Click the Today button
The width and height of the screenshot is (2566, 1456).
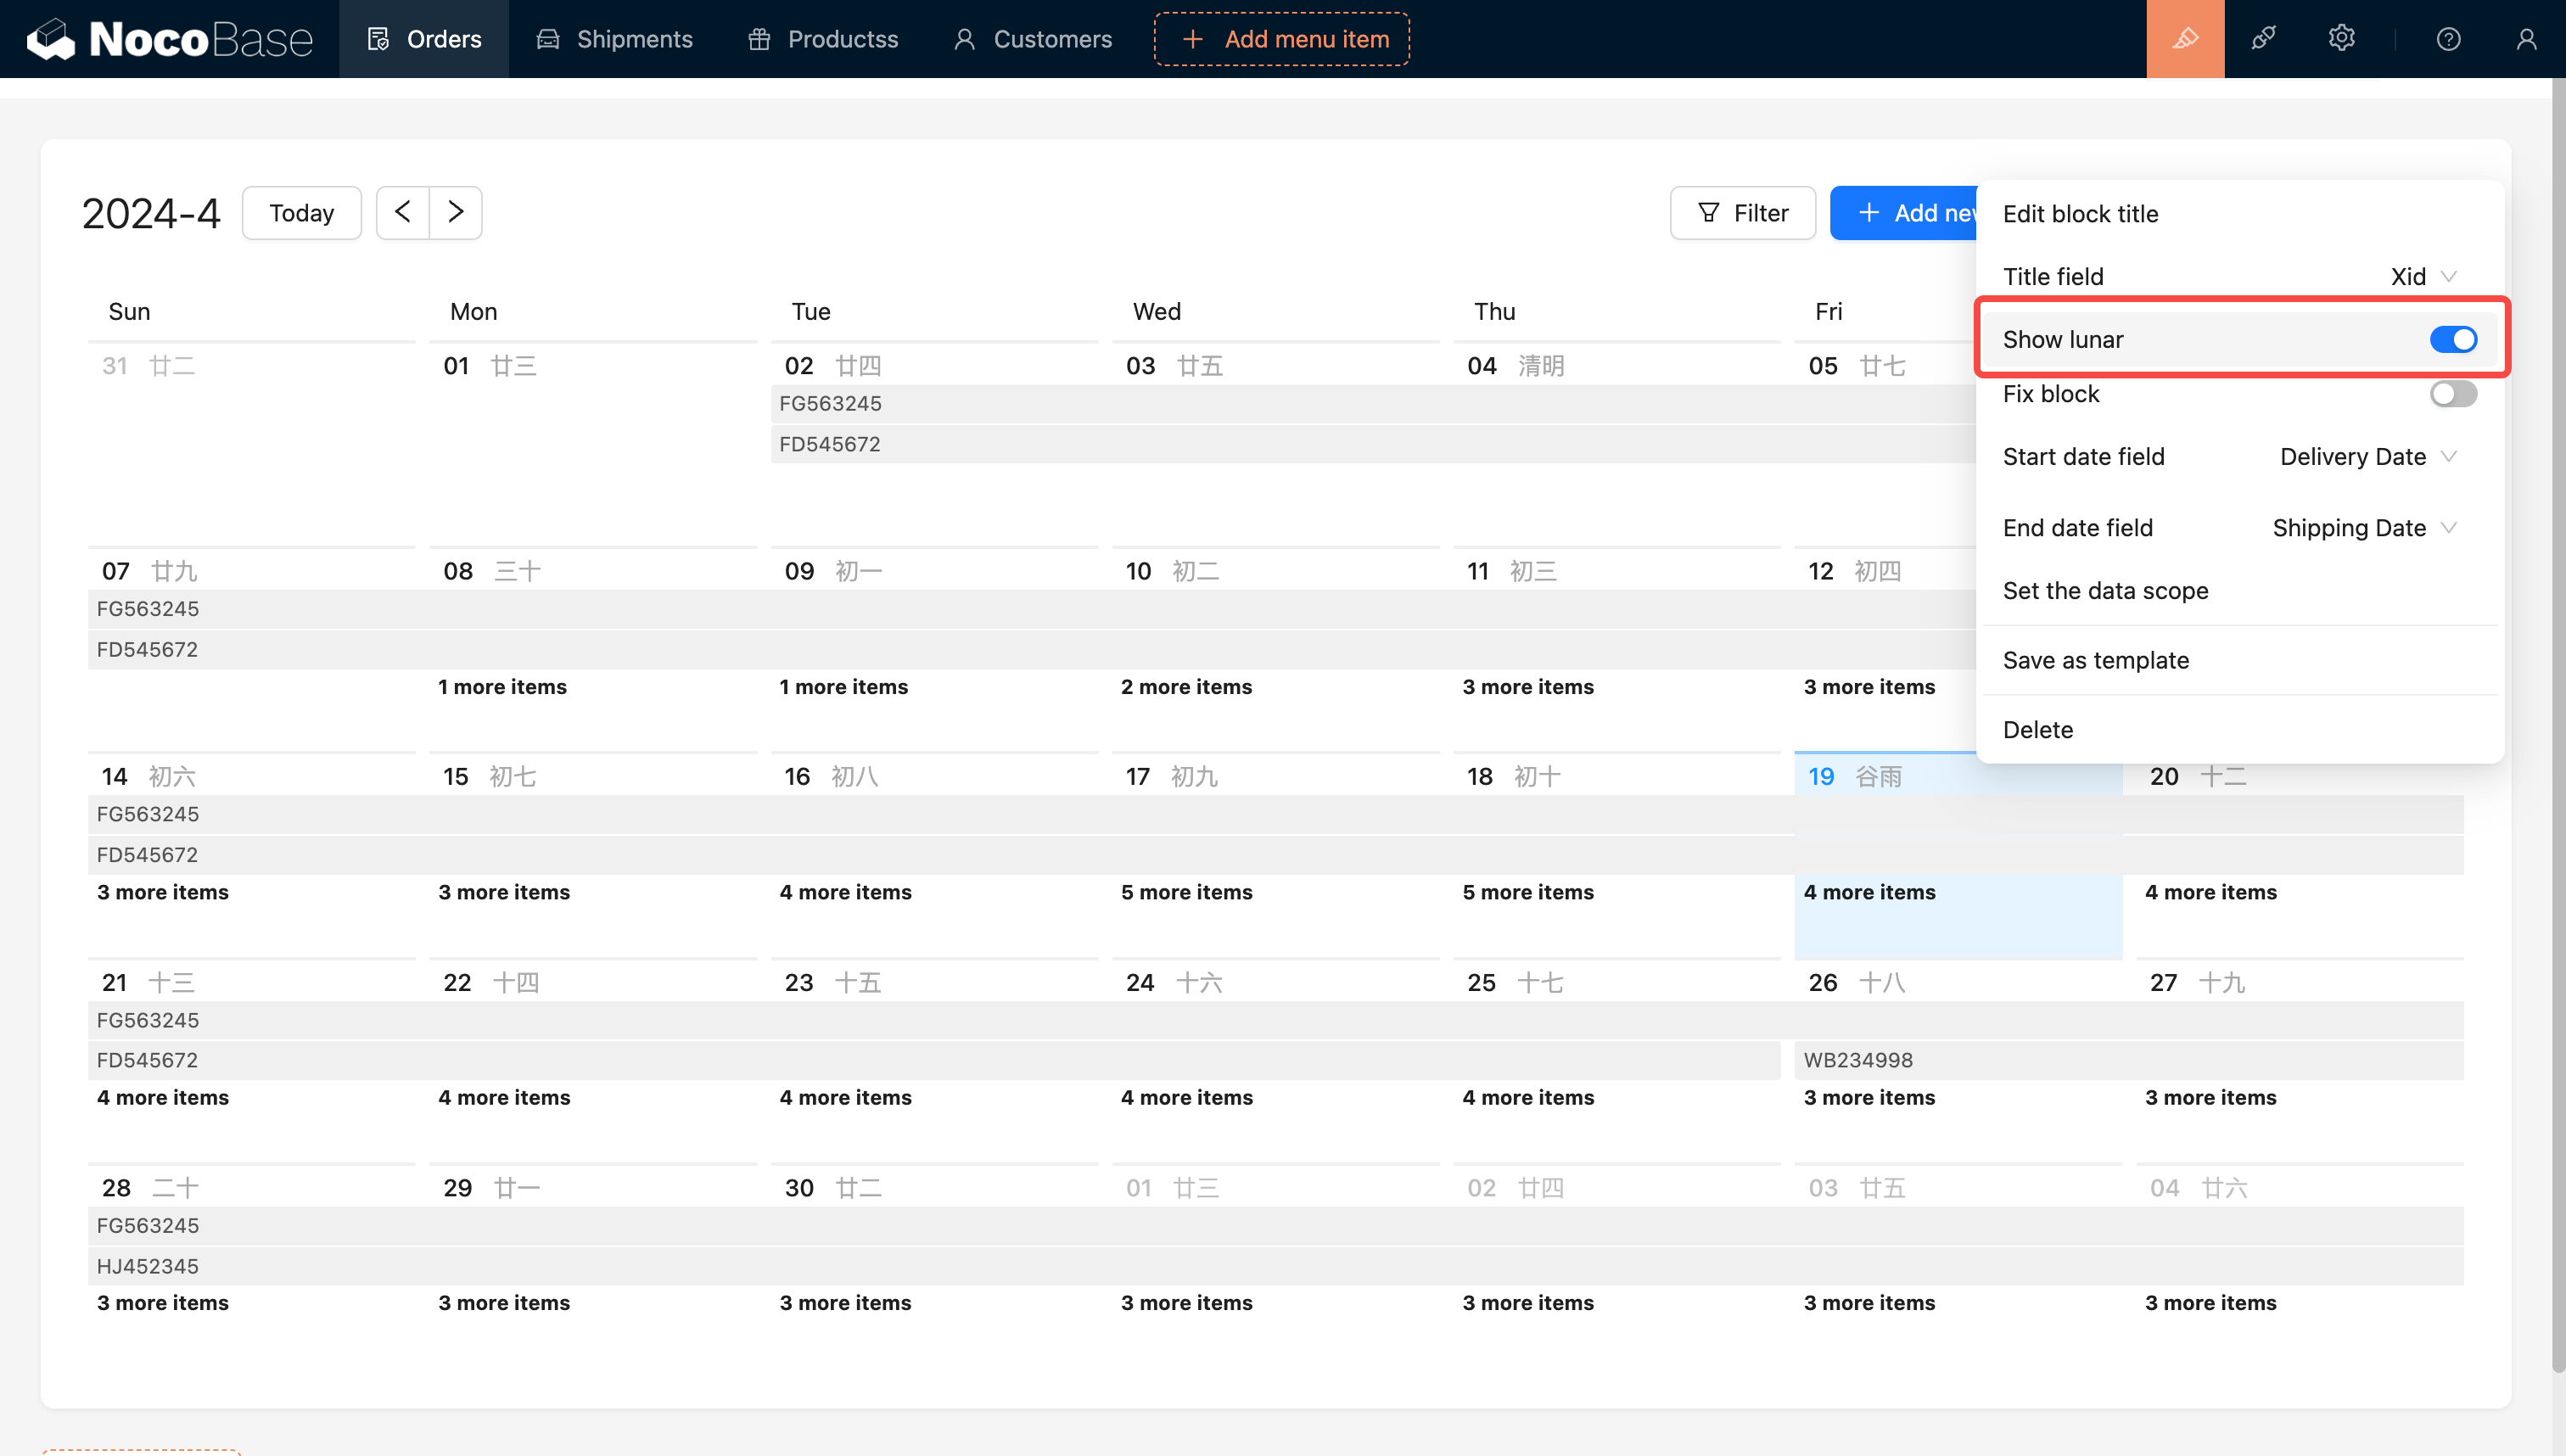(x=301, y=213)
